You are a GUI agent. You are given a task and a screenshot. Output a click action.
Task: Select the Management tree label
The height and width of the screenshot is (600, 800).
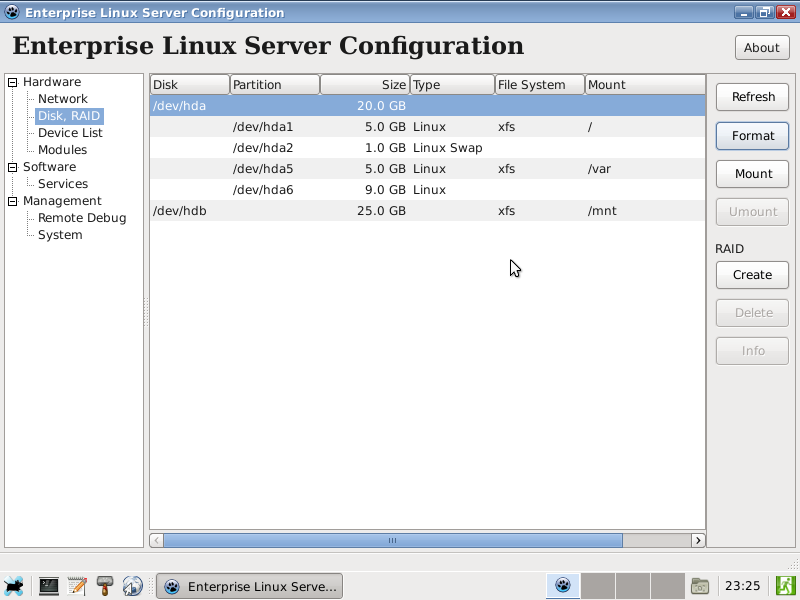click(62, 201)
